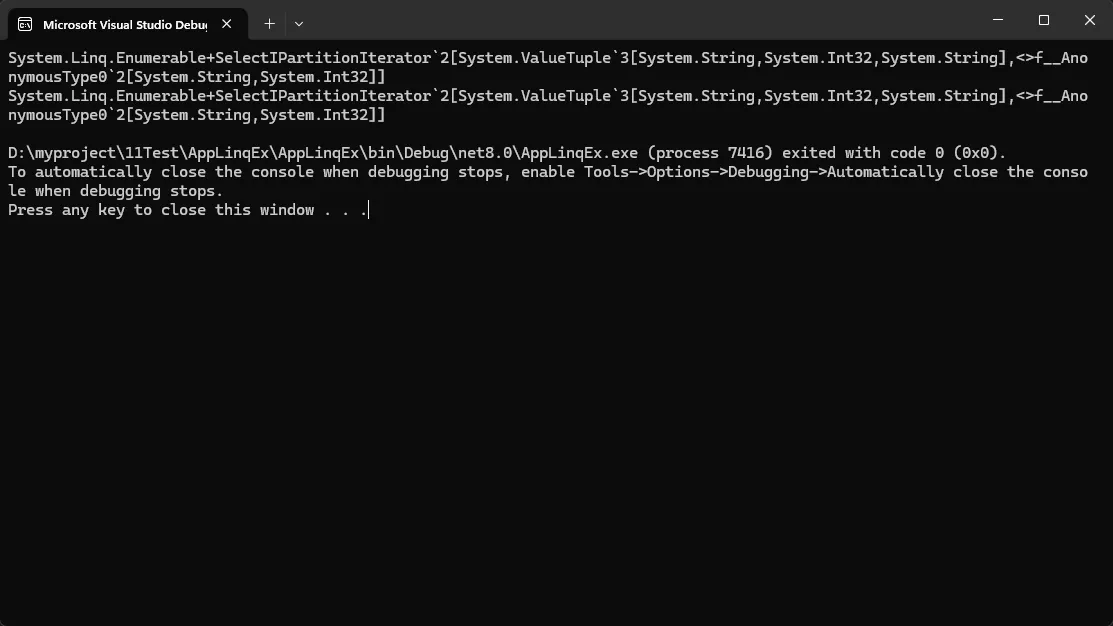Close the Microsoft Visual Studio Debug tab

tap(227, 24)
